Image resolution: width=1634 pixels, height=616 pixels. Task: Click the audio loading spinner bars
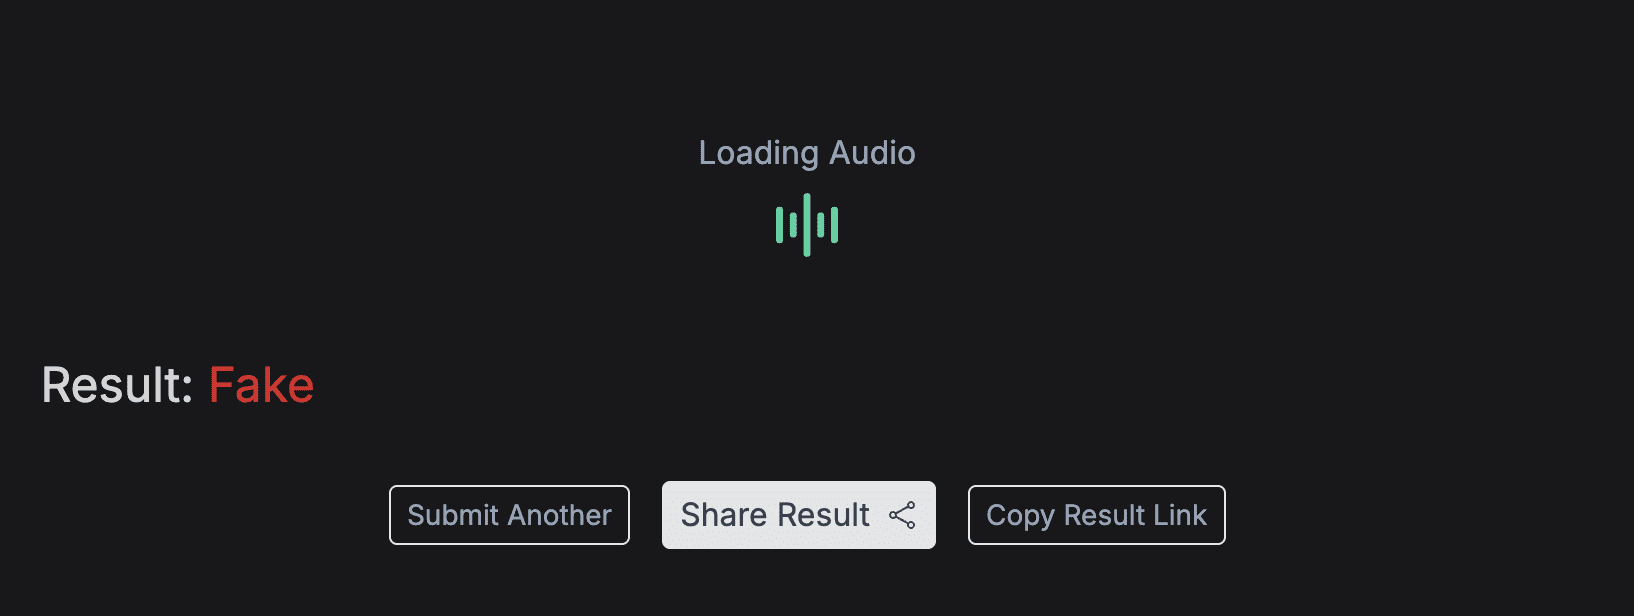tap(807, 225)
